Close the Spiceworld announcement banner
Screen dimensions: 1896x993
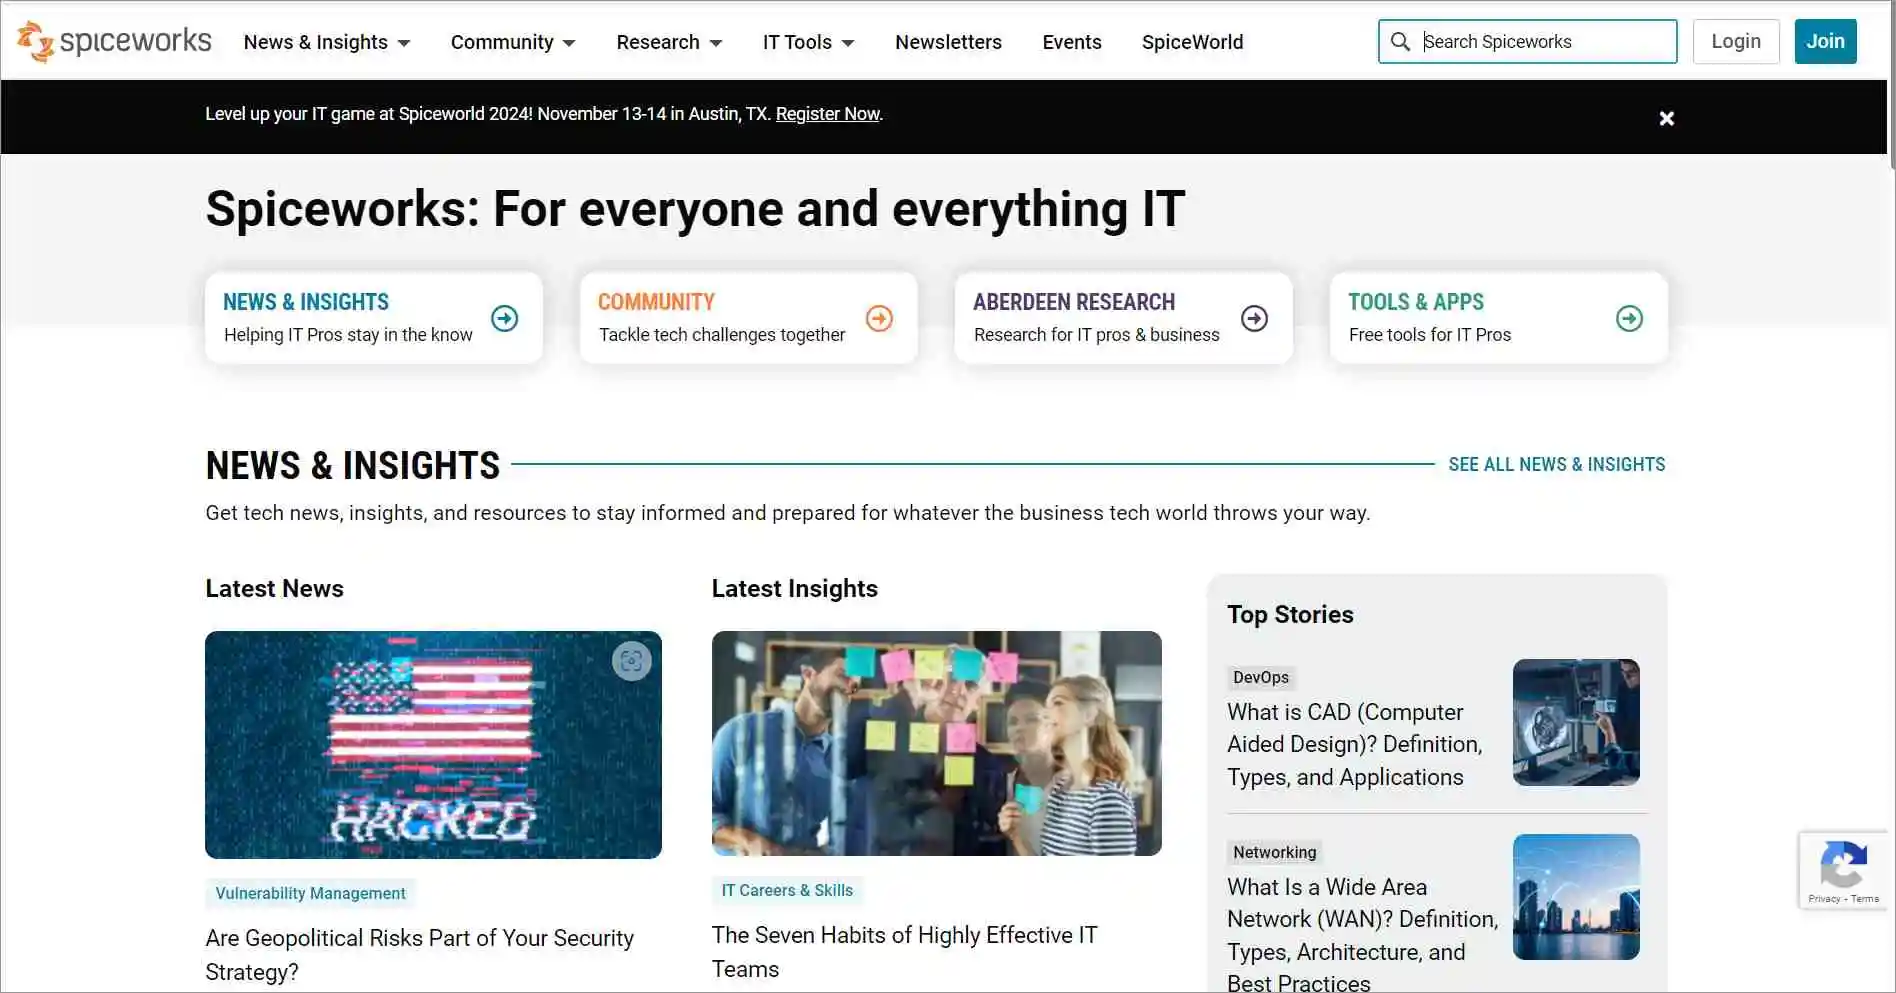[x=1666, y=118]
